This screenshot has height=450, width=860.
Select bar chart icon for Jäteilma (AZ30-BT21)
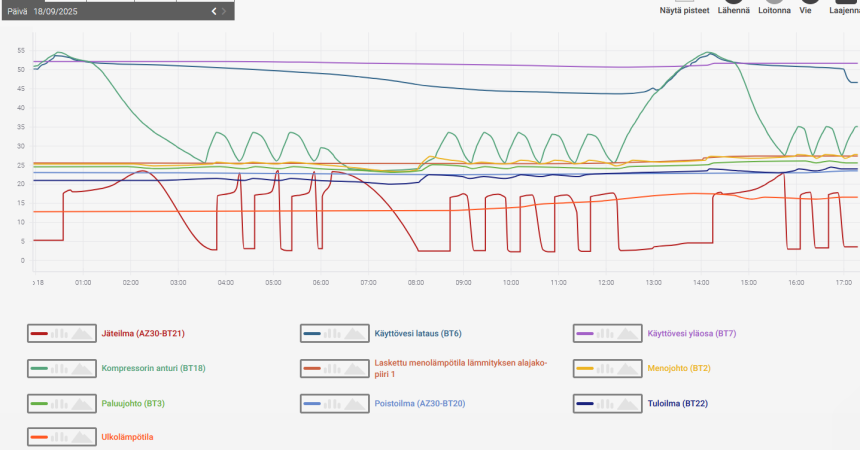tap(61, 333)
